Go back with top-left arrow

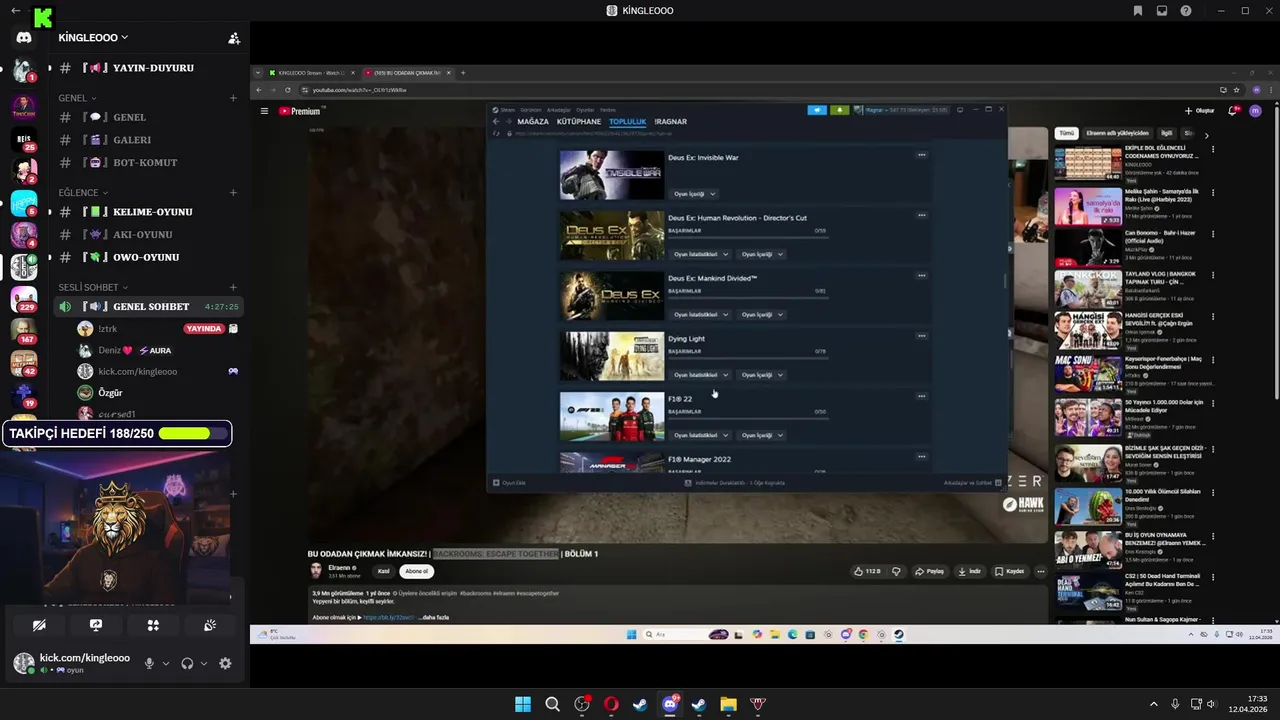(x=15, y=10)
